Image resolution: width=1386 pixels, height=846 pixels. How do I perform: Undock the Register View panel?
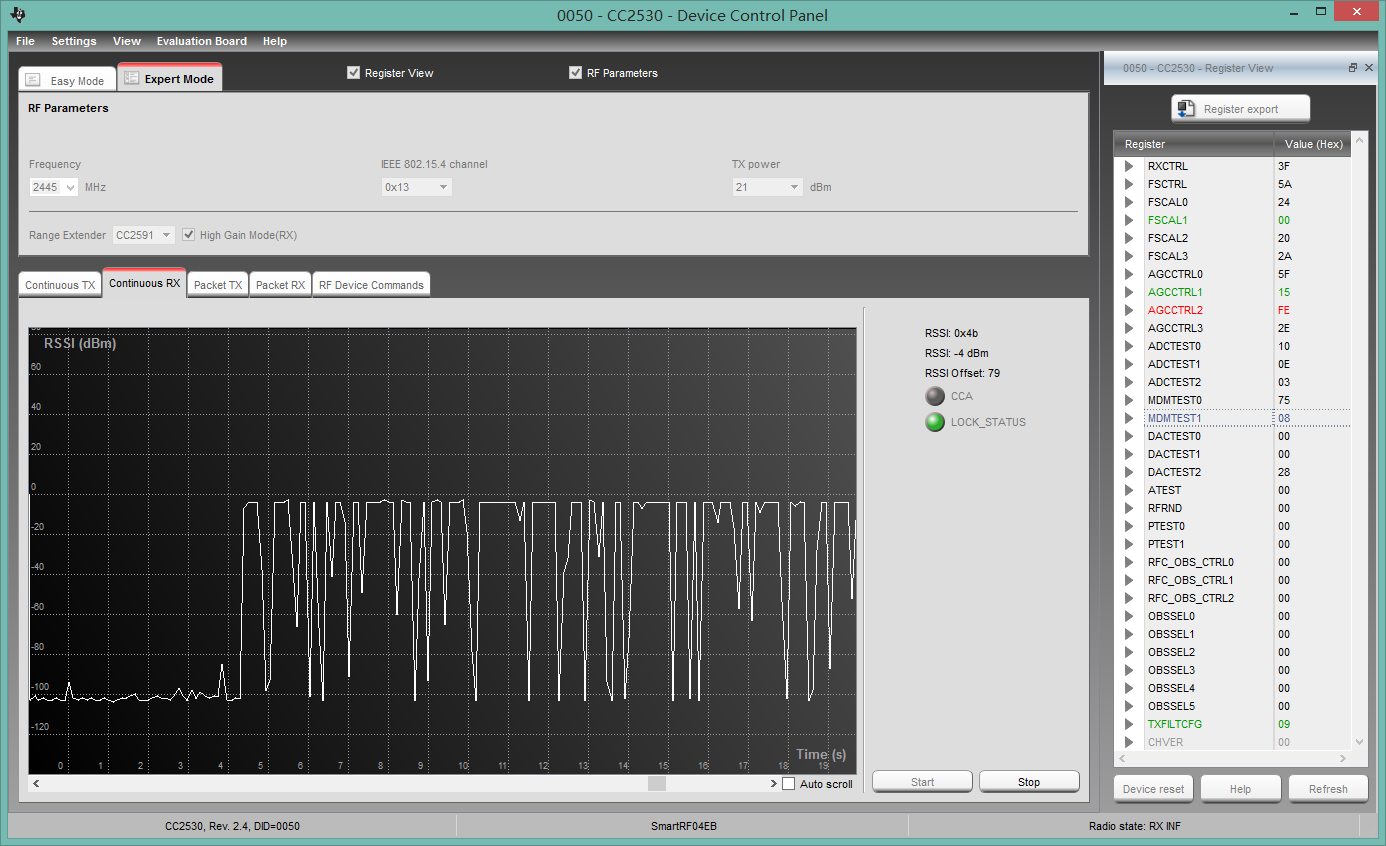pos(1353,68)
